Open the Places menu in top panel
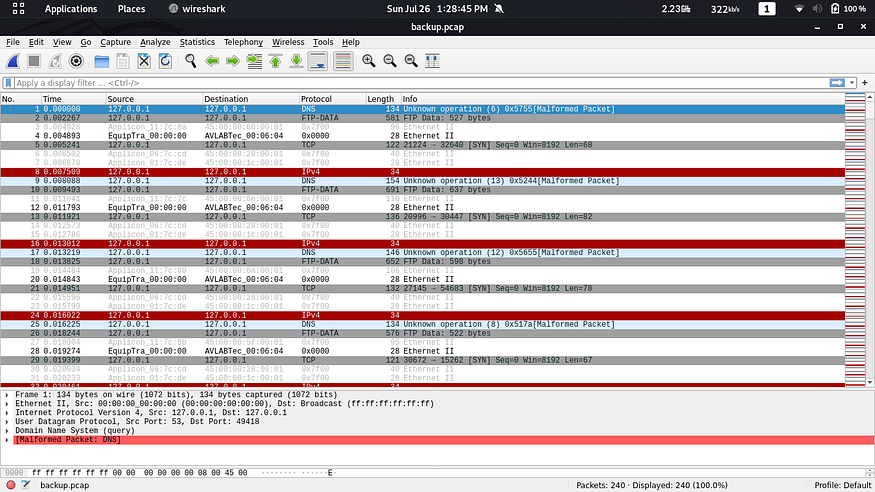Viewport: 875px width, 492px height. pyautogui.click(x=131, y=9)
